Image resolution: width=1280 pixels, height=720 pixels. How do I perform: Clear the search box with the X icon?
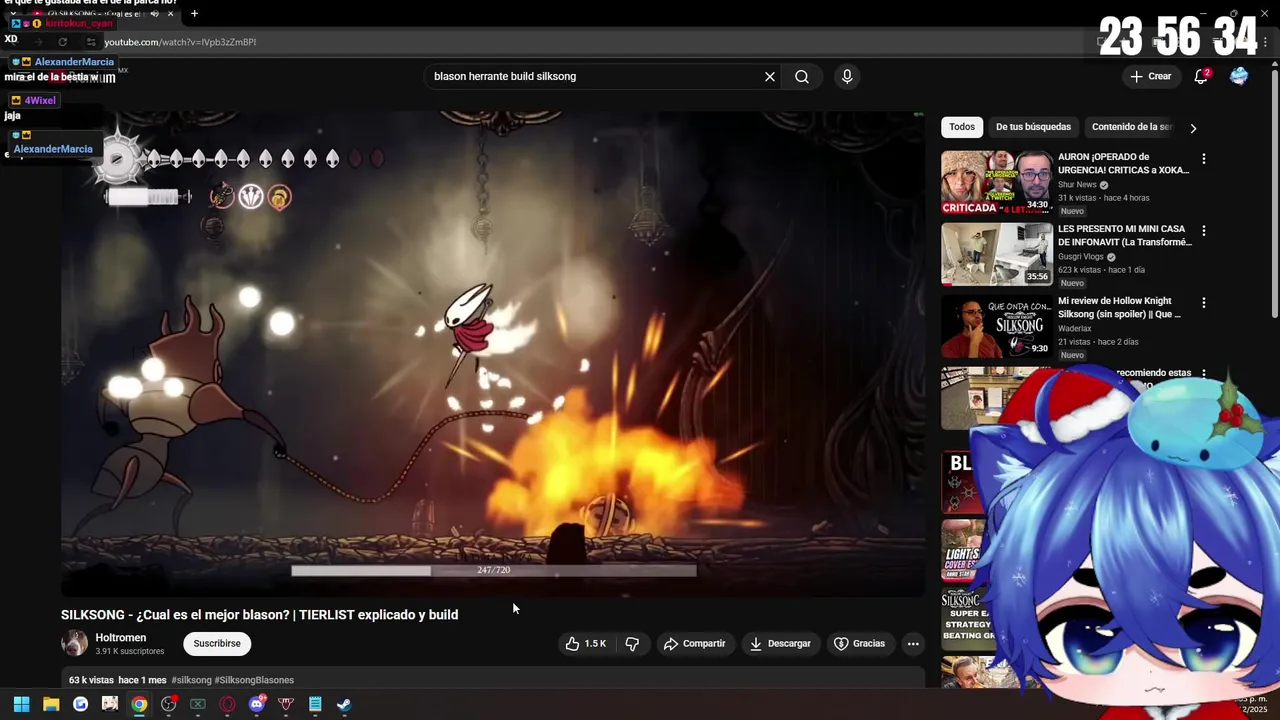(x=770, y=77)
